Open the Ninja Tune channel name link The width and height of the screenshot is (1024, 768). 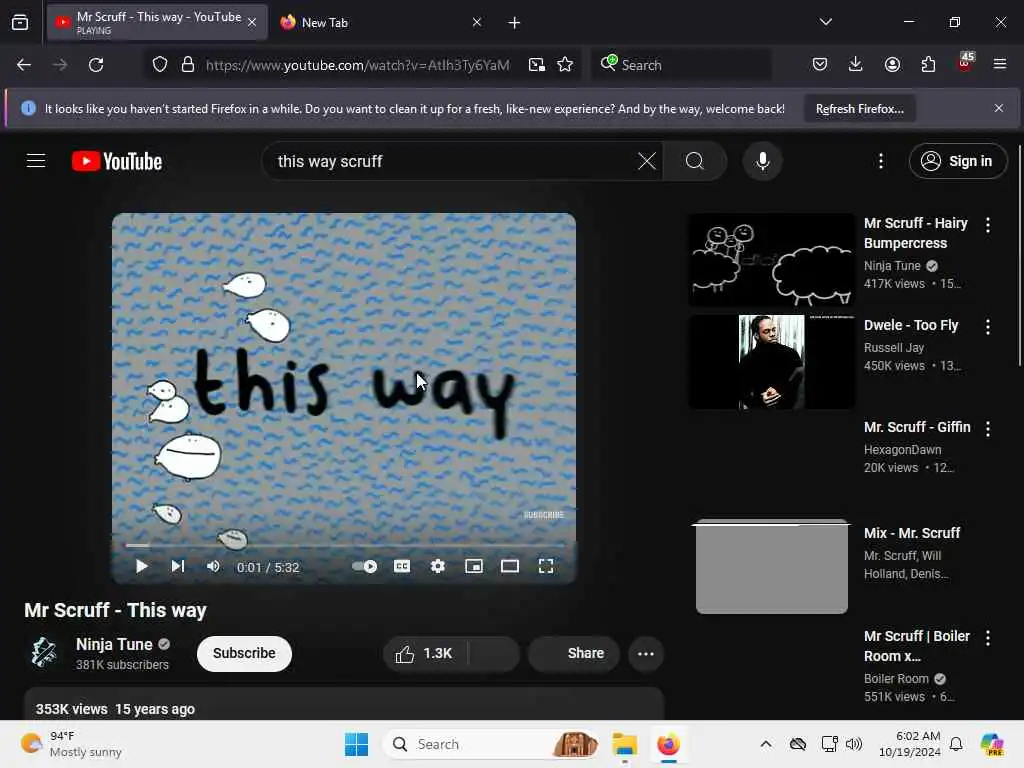114,644
